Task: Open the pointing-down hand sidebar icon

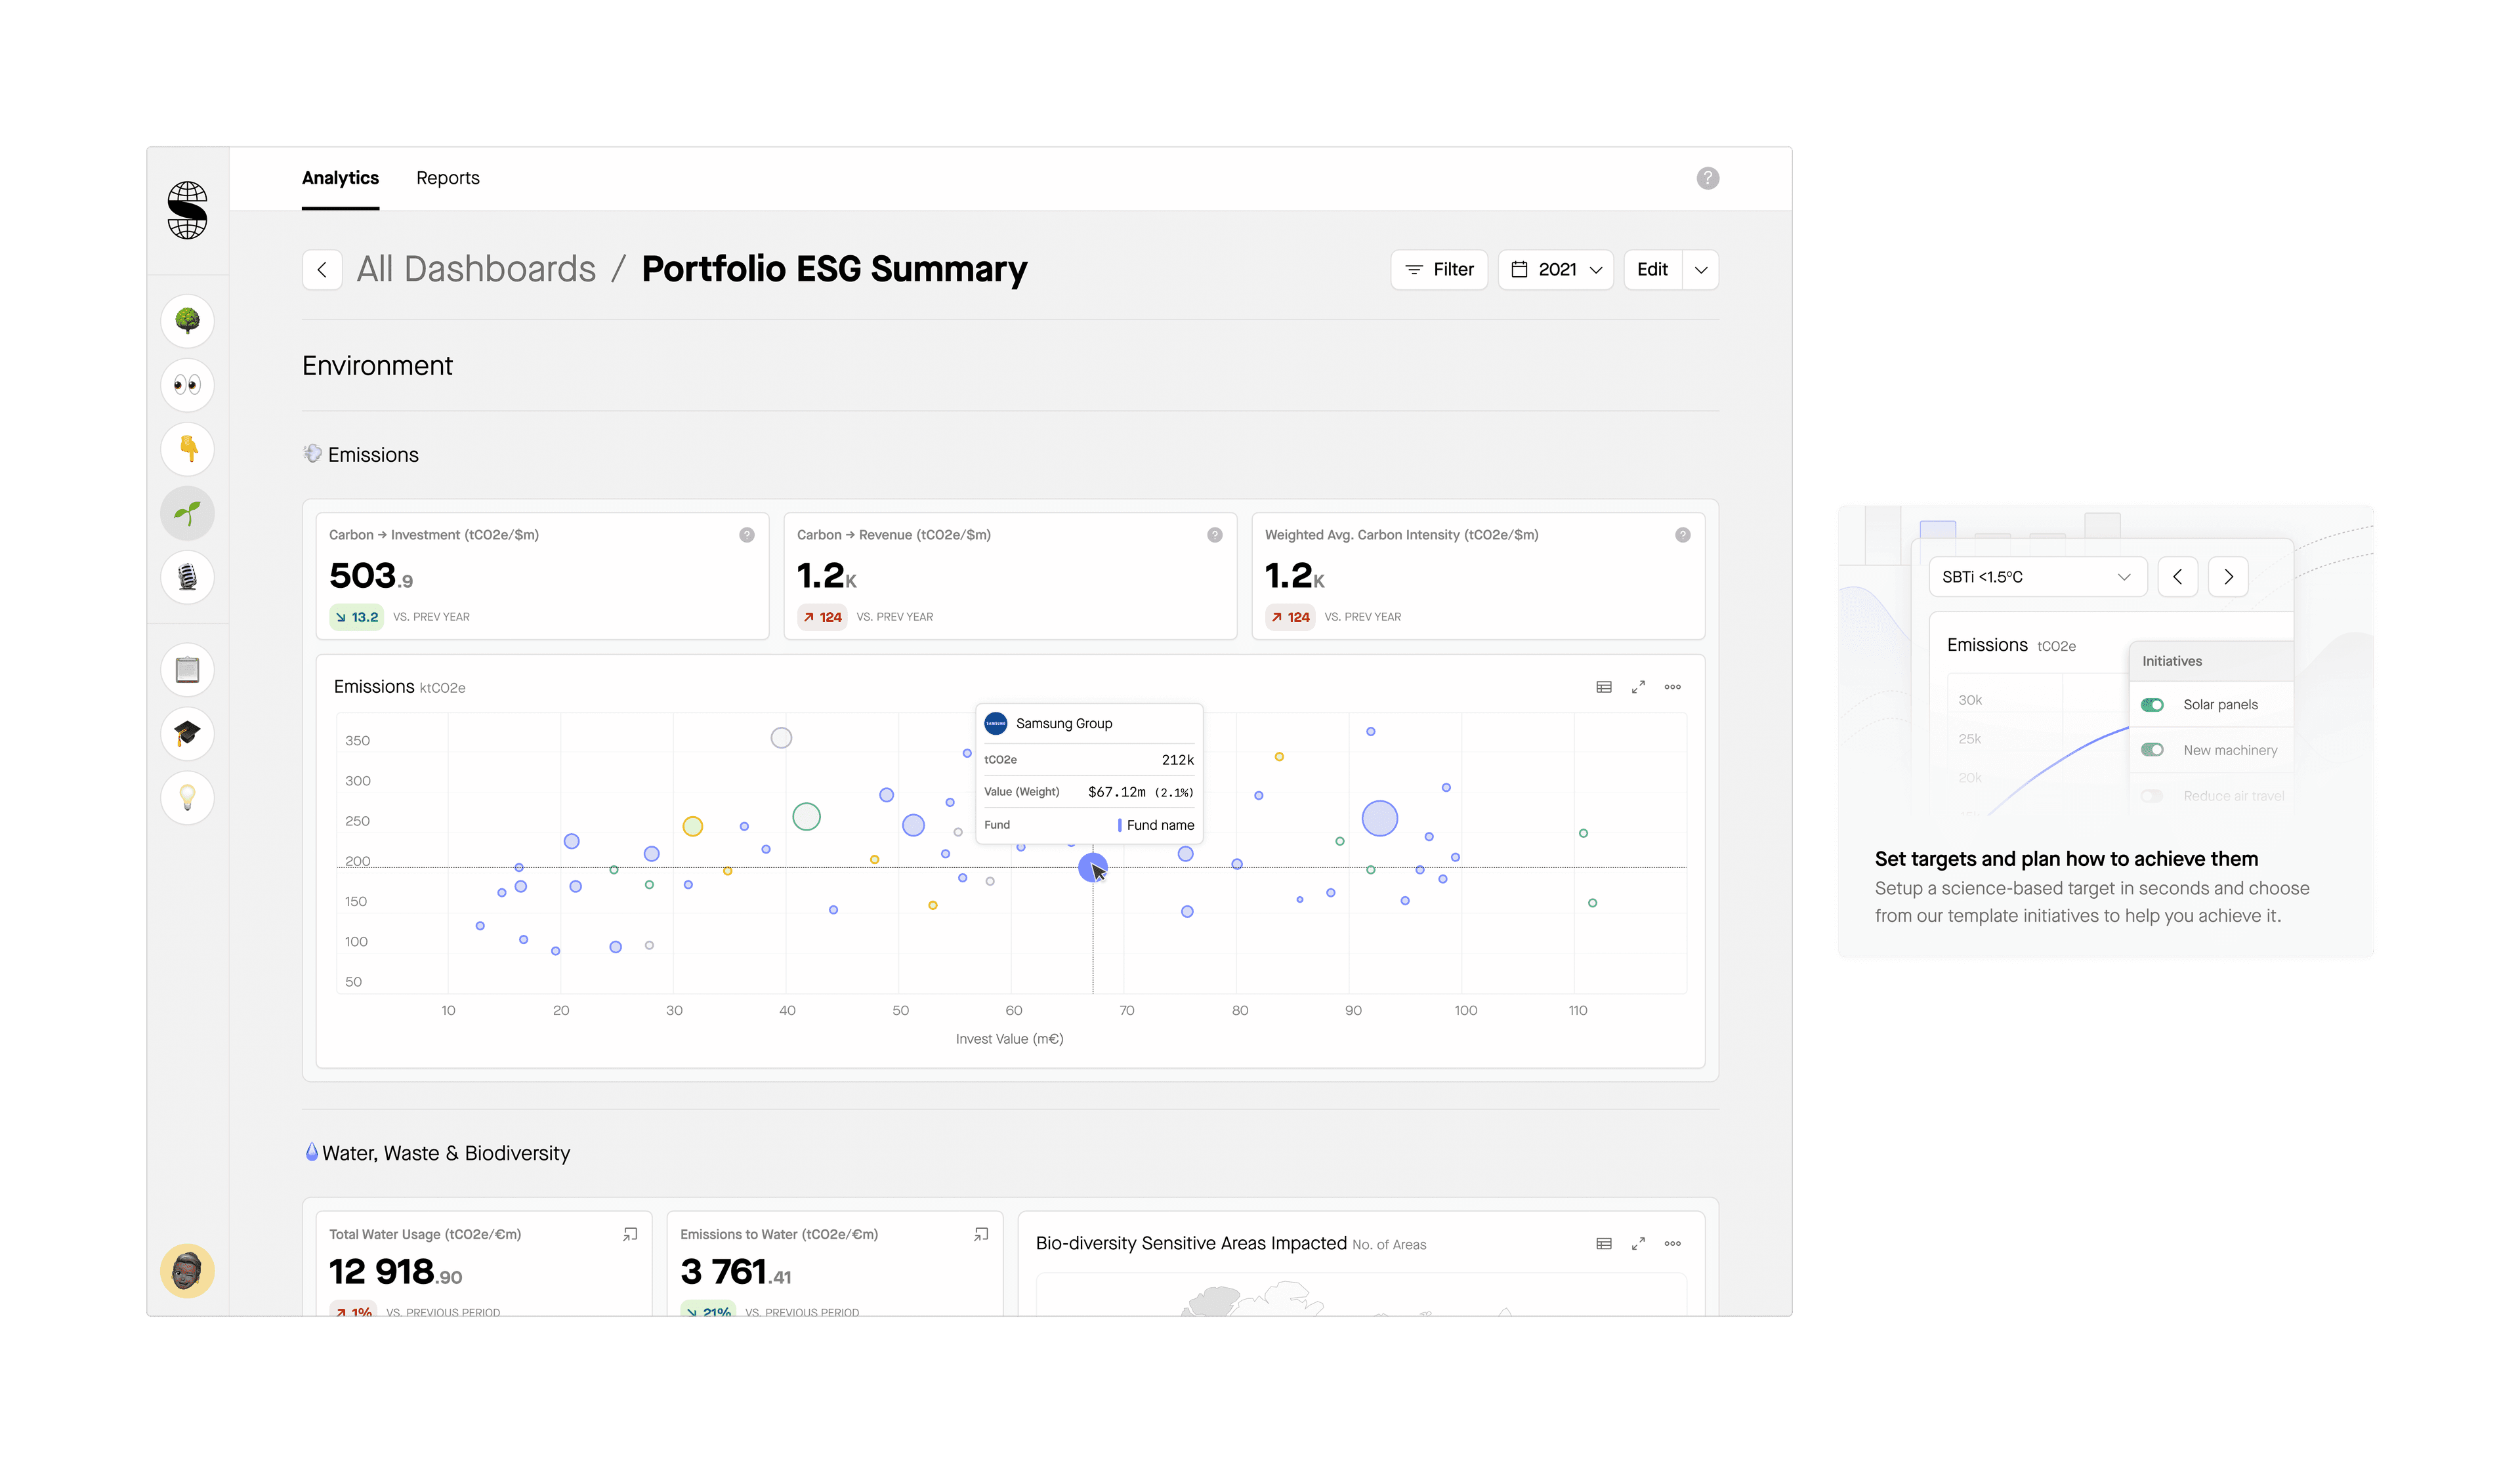Action: tap(187, 449)
